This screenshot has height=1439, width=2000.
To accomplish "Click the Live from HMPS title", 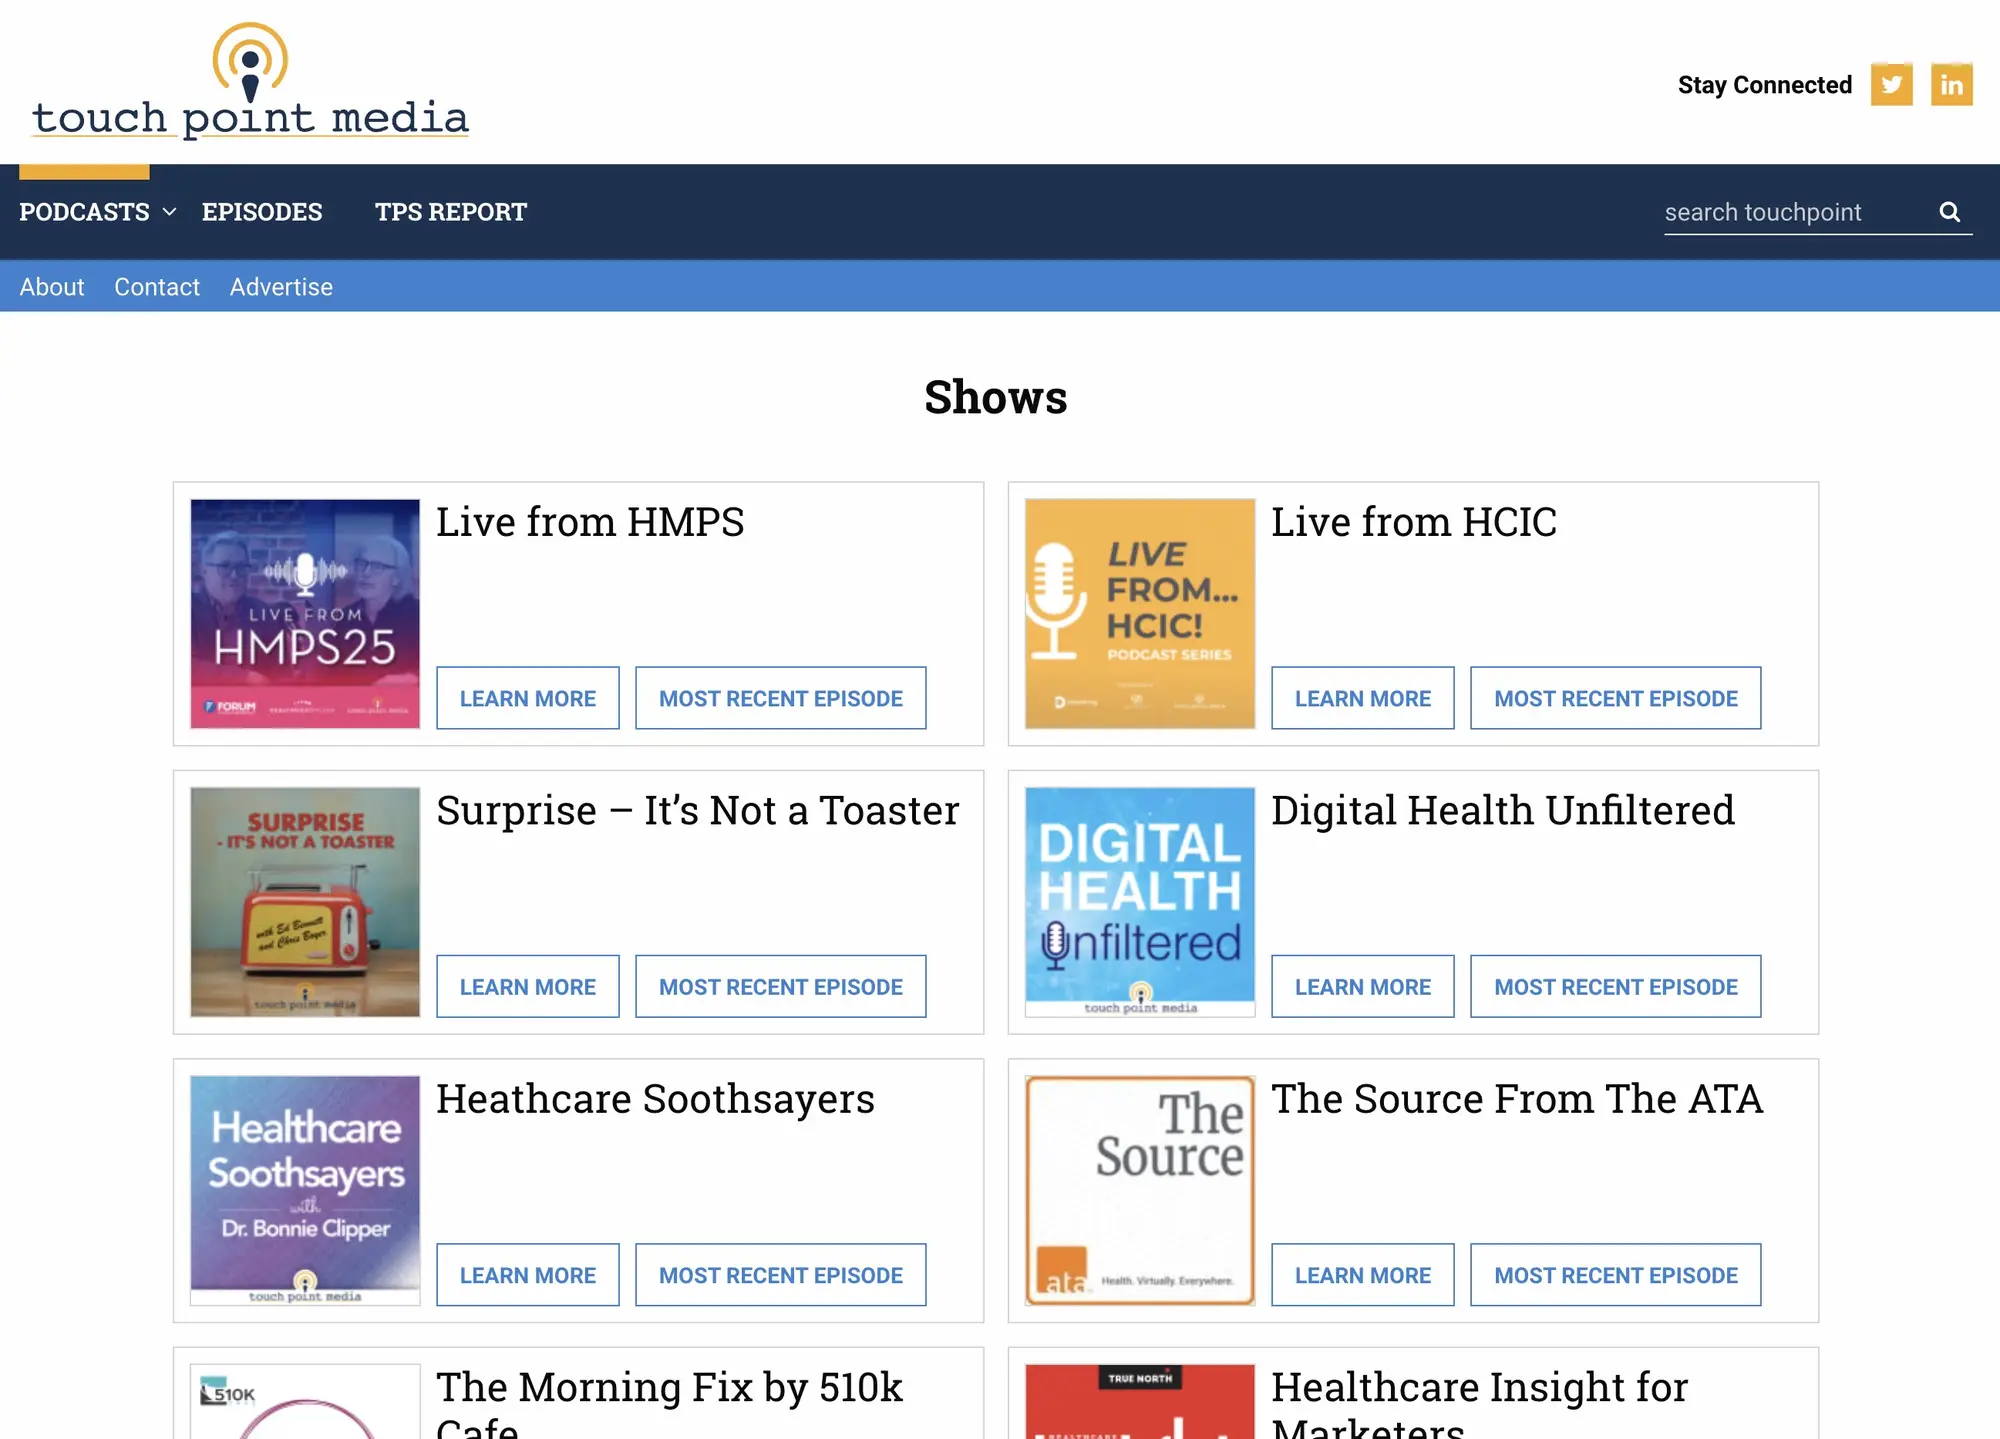I will (x=590, y=522).
